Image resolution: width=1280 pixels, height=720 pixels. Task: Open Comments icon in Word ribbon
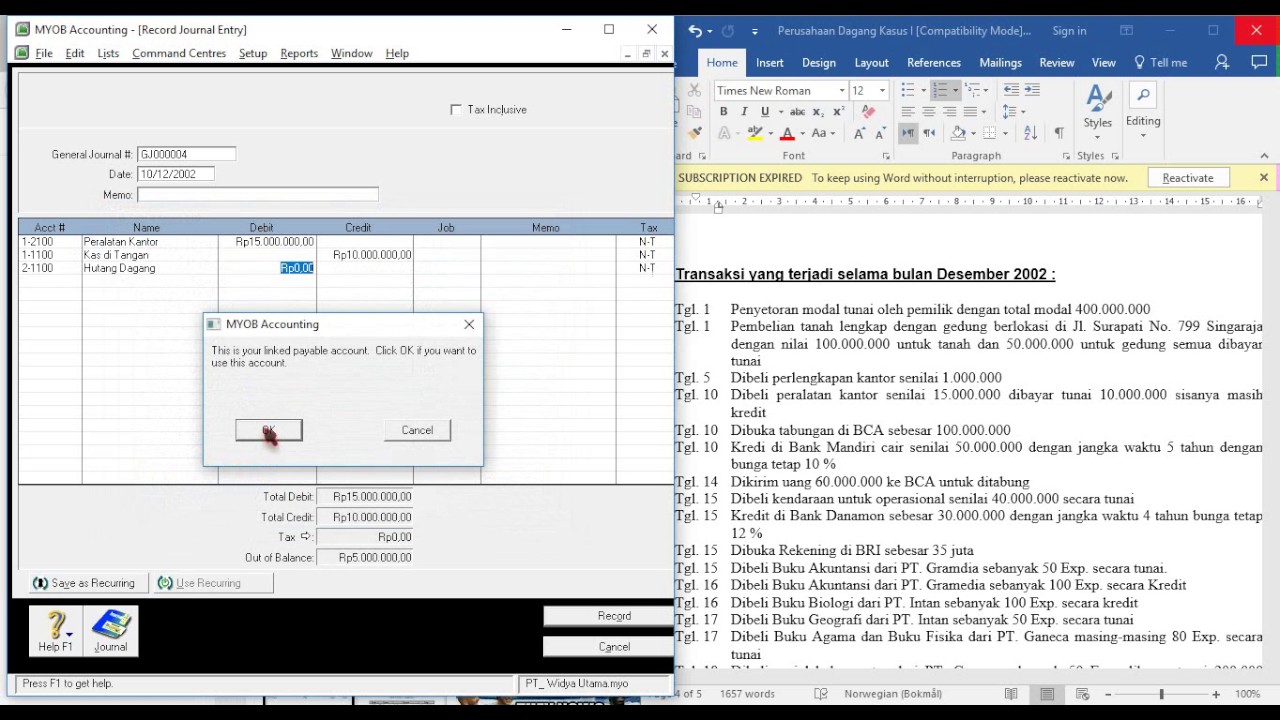[x=1259, y=62]
